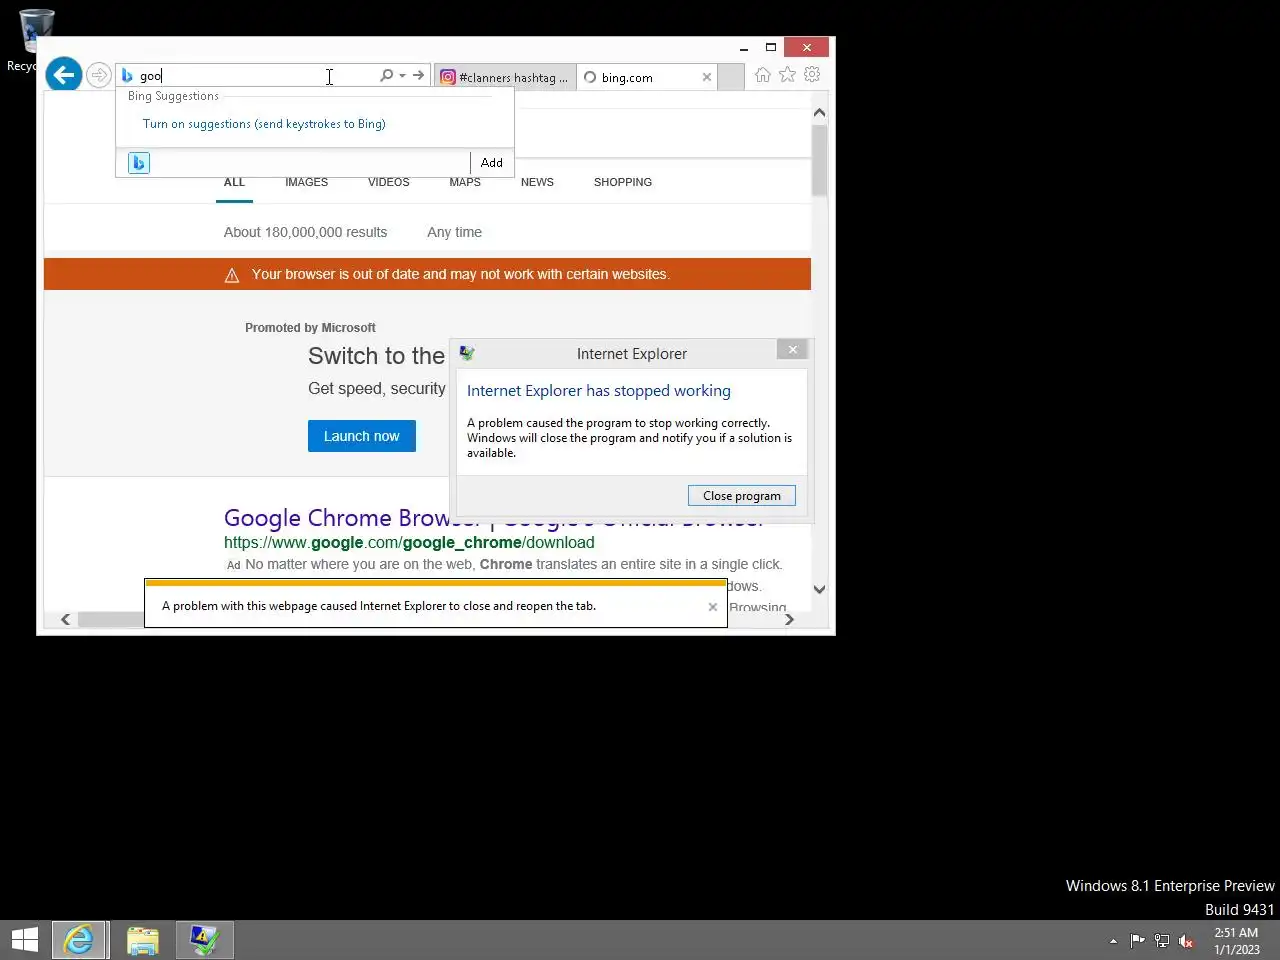Click the Bing search provider icon in the dropdown

click(139, 162)
